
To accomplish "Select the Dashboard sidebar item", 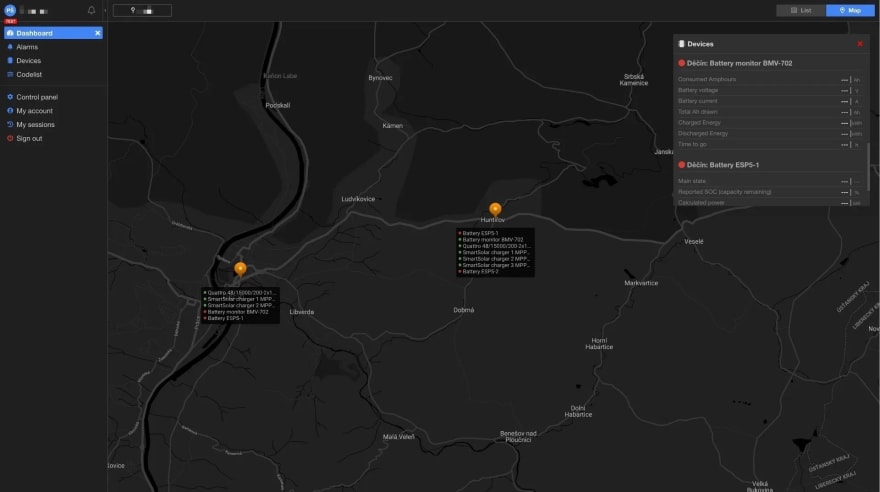I will click(53, 33).
